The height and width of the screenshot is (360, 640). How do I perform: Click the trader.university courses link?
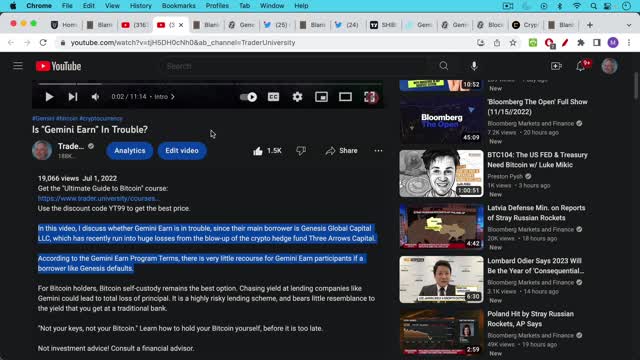98,198
